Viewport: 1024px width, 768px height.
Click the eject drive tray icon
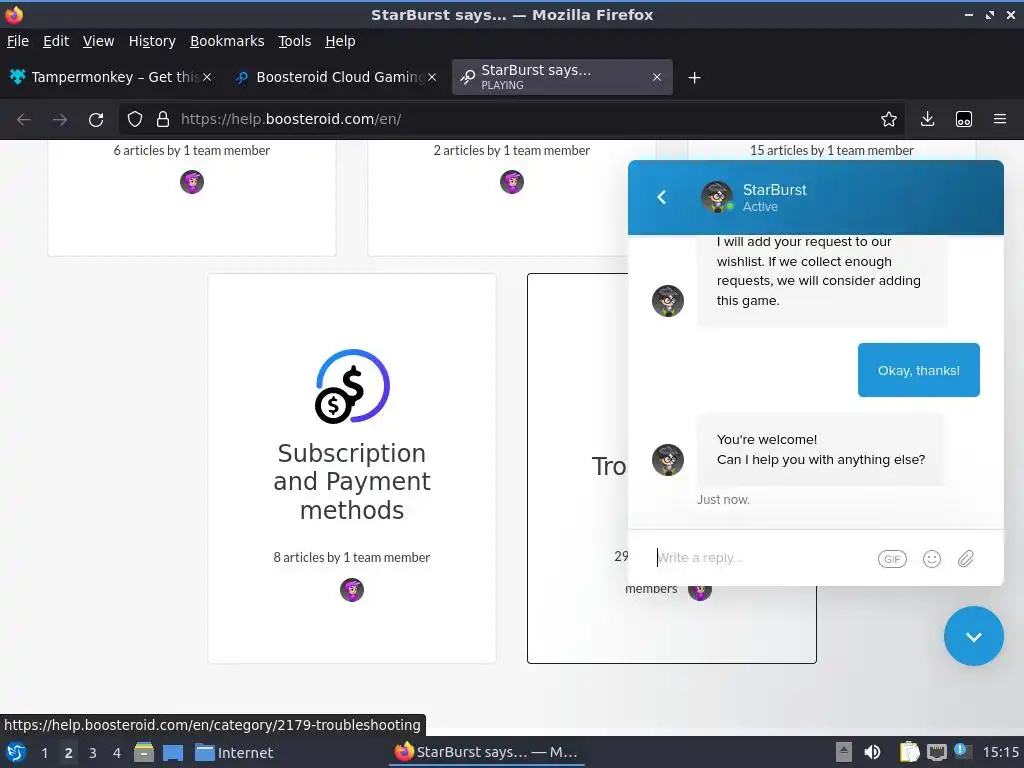click(x=844, y=752)
